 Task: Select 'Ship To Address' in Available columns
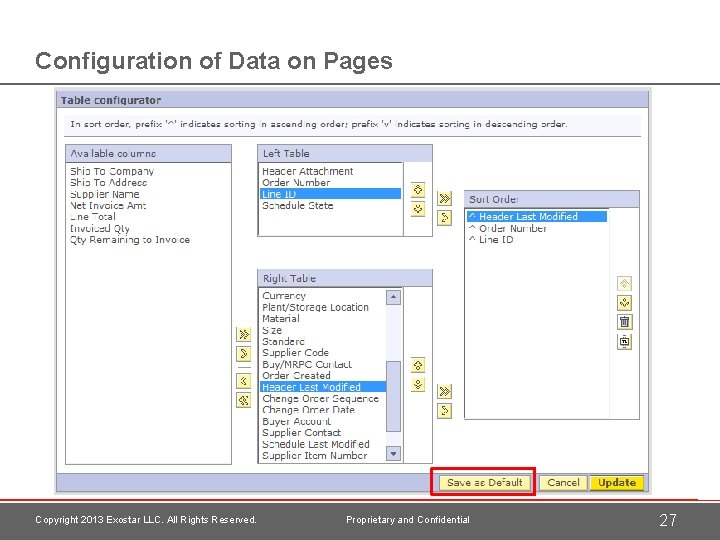tap(108, 183)
